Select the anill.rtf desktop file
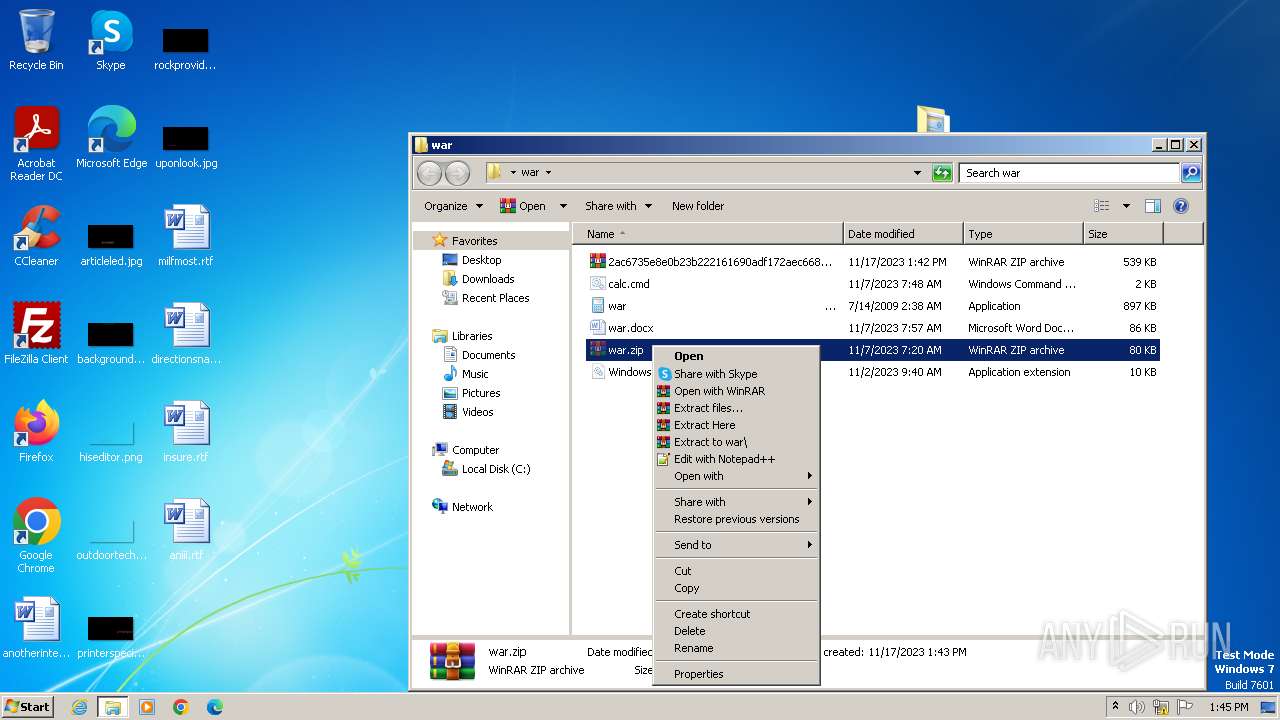Viewport: 1280px width, 720px height. click(x=186, y=529)
